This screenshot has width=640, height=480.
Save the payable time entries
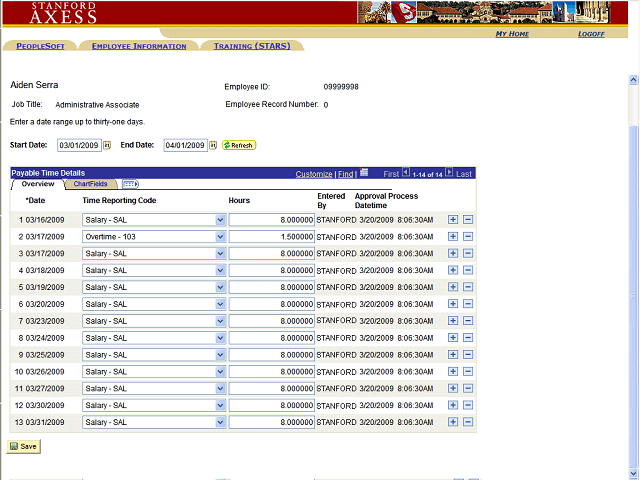point(24,446)
